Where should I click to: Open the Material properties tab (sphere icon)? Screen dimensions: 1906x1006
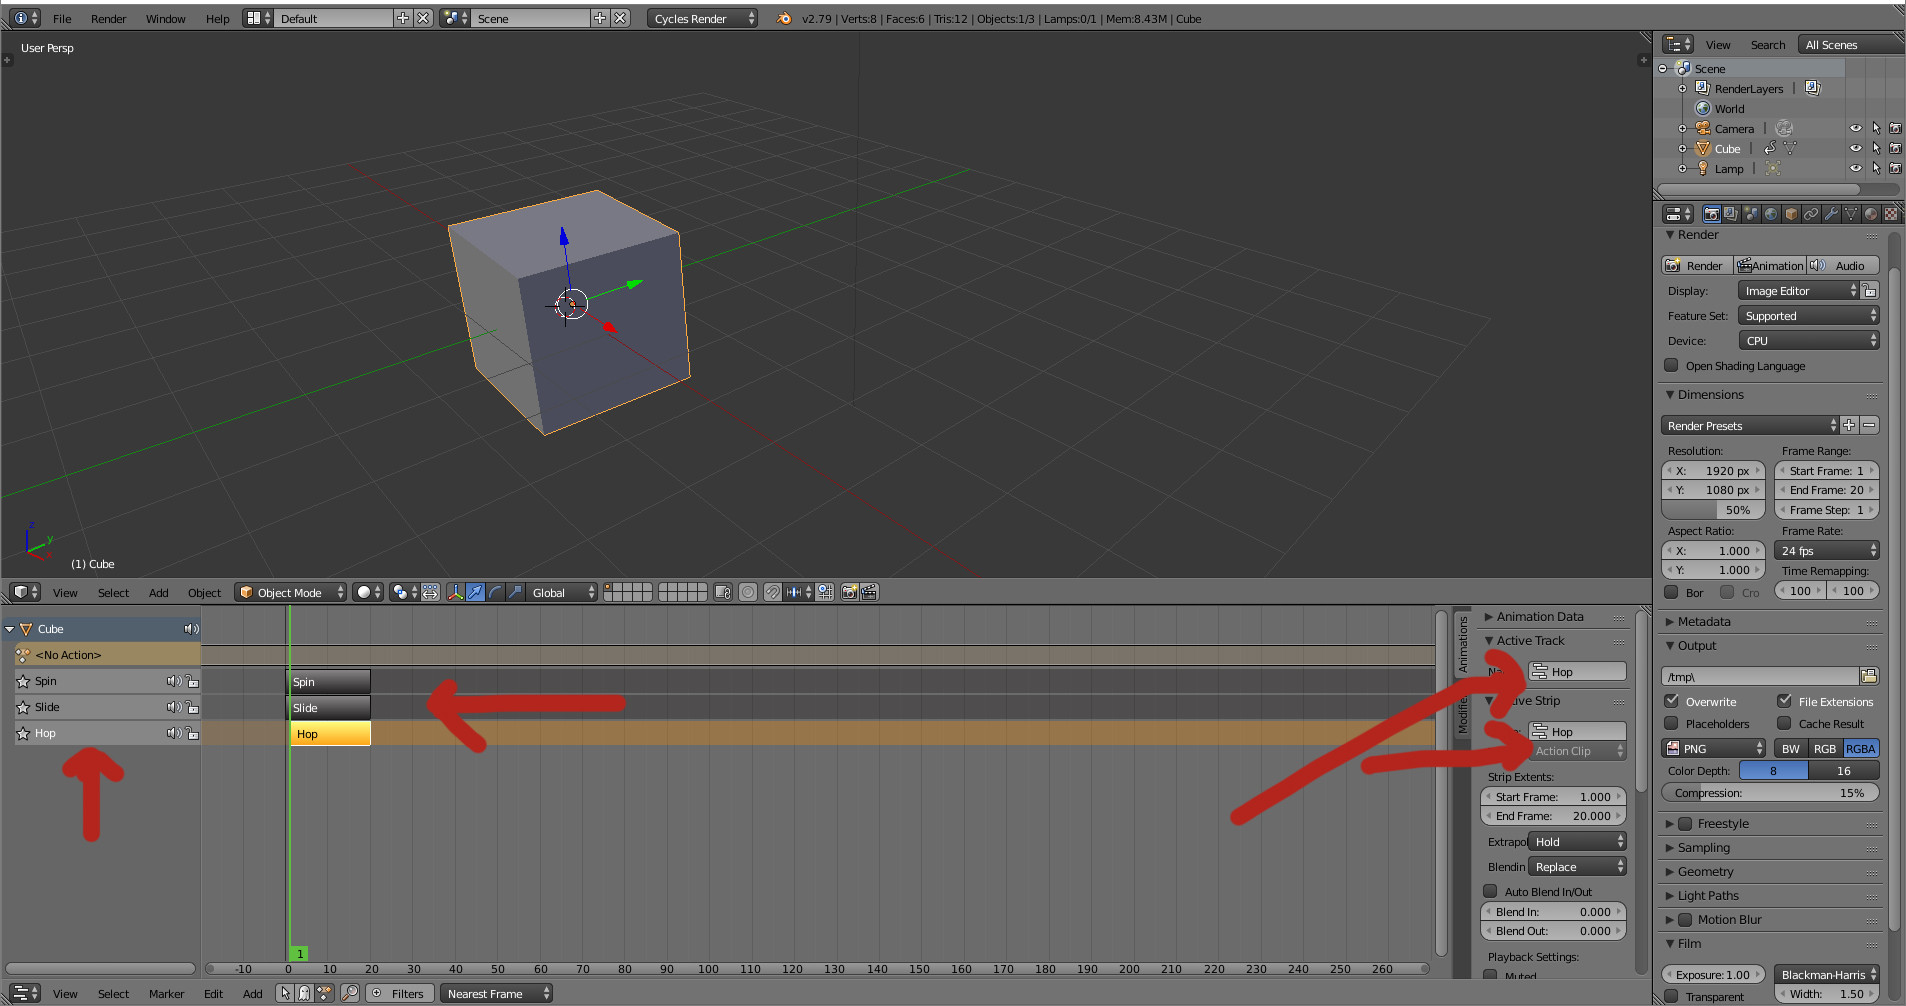coord(1871,214)
